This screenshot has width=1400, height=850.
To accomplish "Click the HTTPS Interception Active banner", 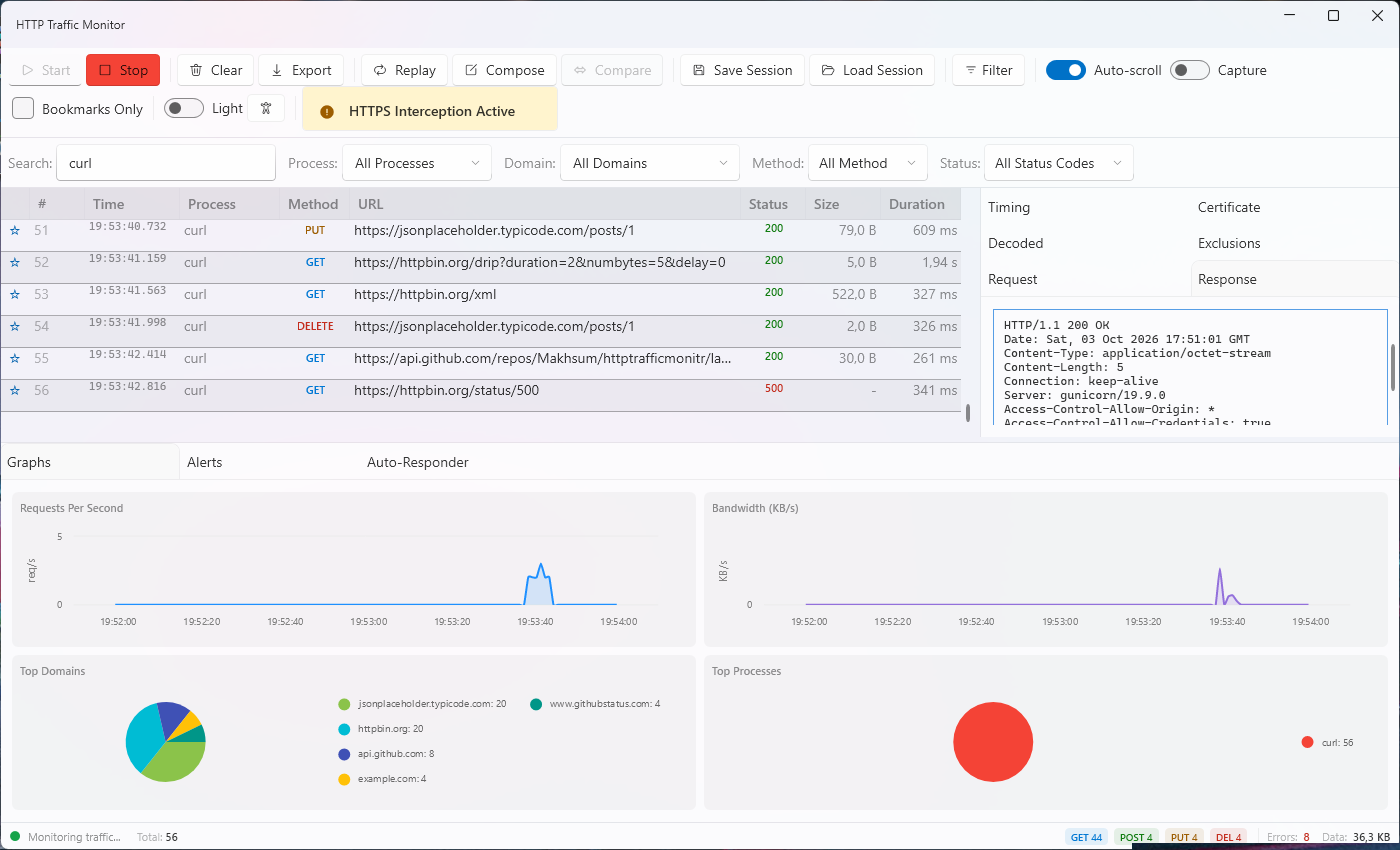I will 430,111.
